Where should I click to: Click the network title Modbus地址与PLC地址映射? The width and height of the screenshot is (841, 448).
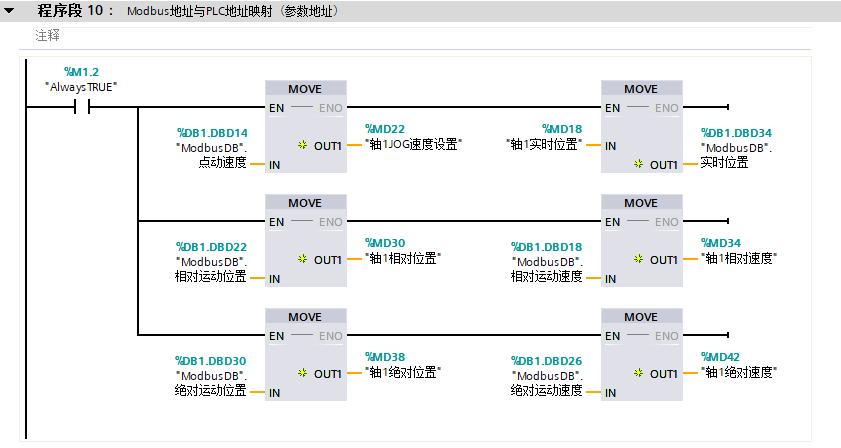(x=234, y=12)
